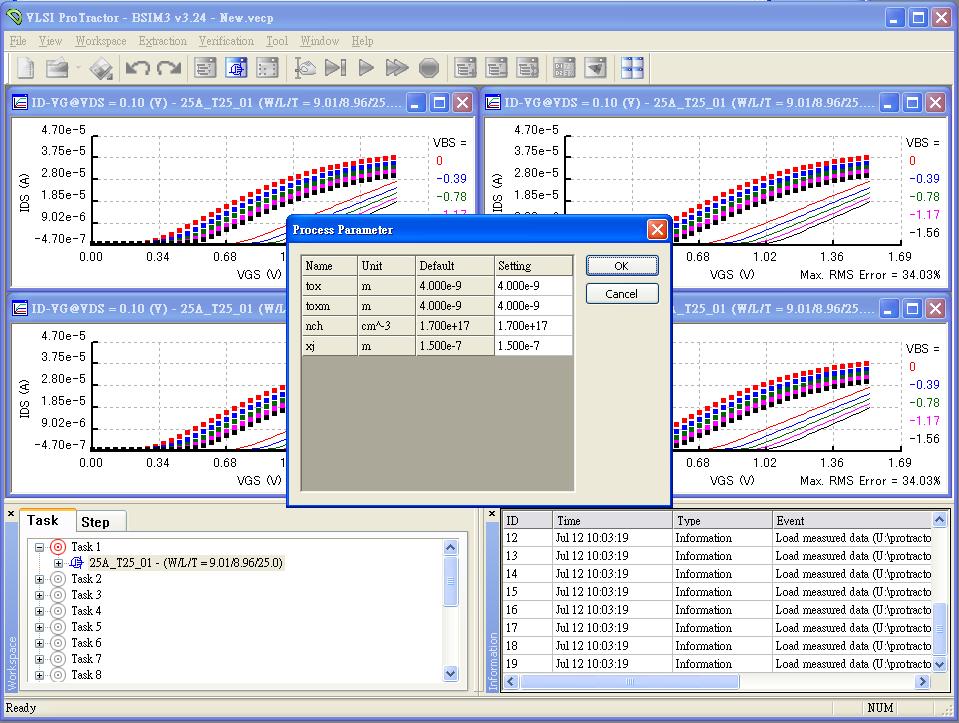The width and height of the screenshot is (959, 723).
Task: Switch to the Step tab
Action: pyautogui.click(x=96, y=522)
